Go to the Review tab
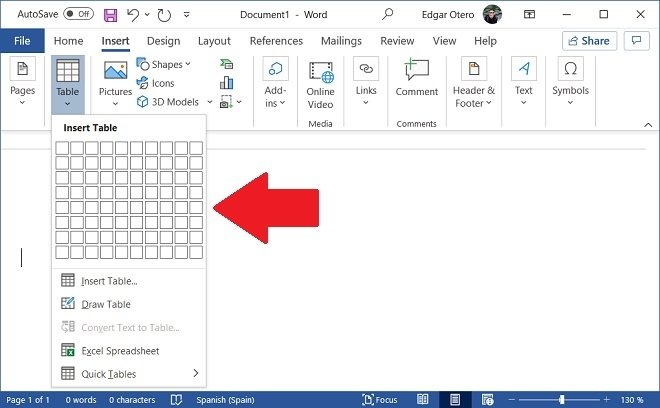The width and height of the screenshot is (660, 408). click(x=397, y=41)
